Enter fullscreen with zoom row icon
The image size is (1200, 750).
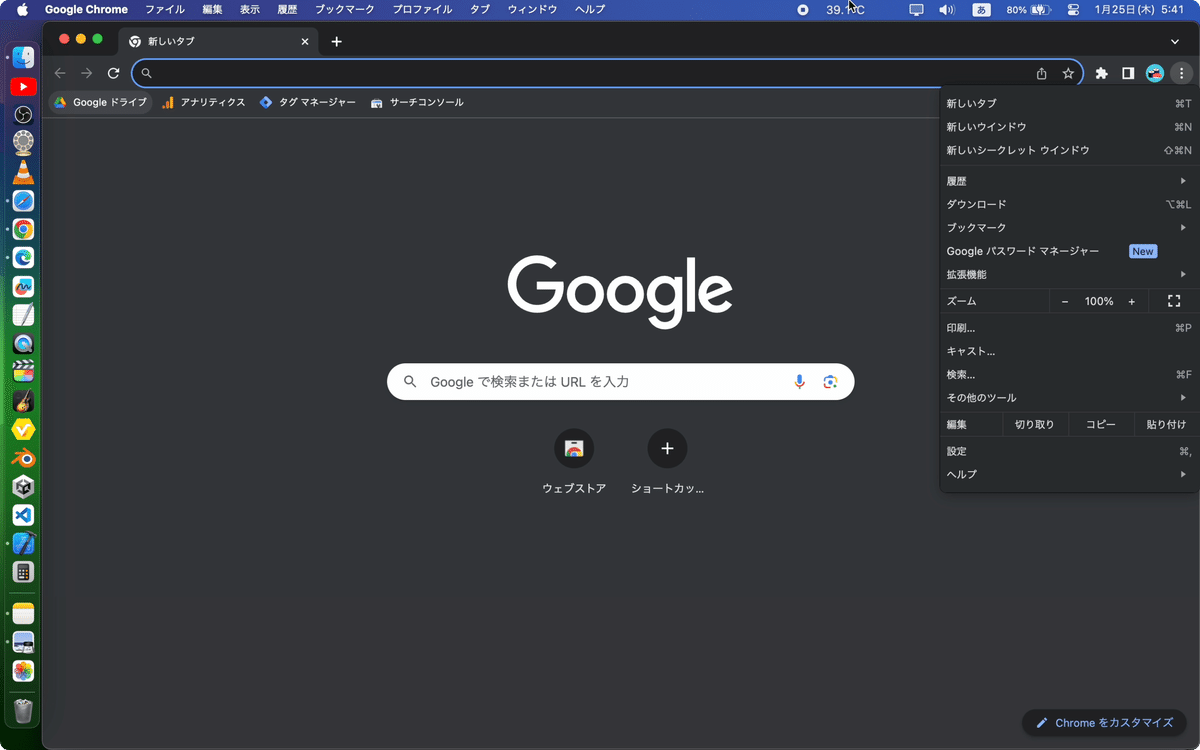tap(1174, 301)
